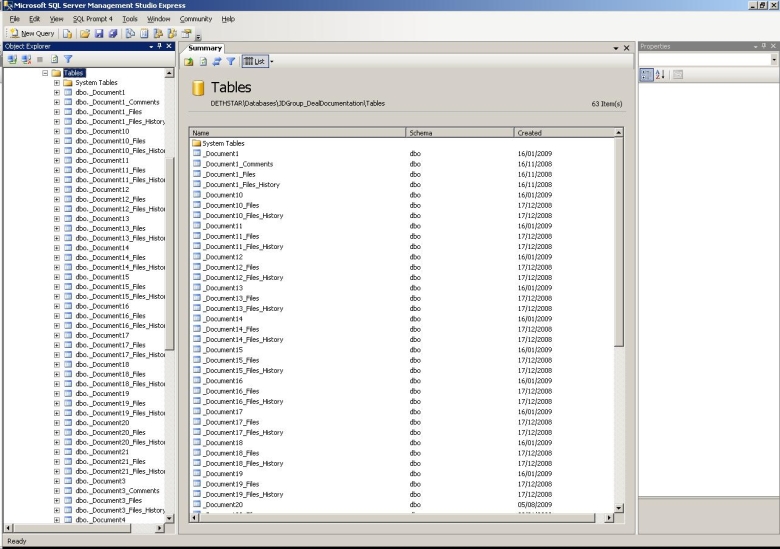Click the Template Explorer toolbar icon
The height and width of the screenshot is (549, 780).
172,33
